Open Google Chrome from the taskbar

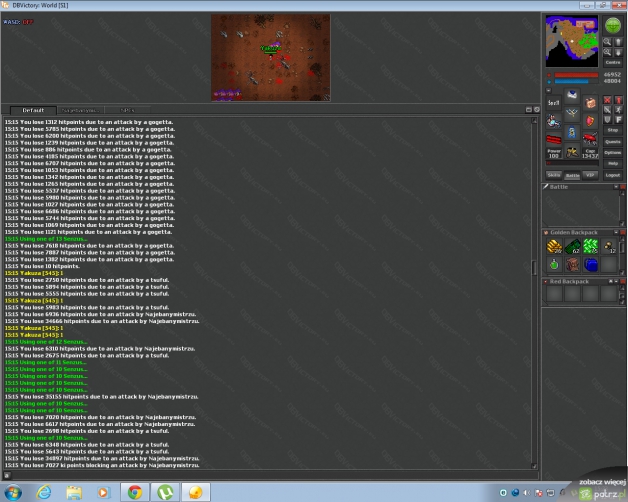(134, 492)
